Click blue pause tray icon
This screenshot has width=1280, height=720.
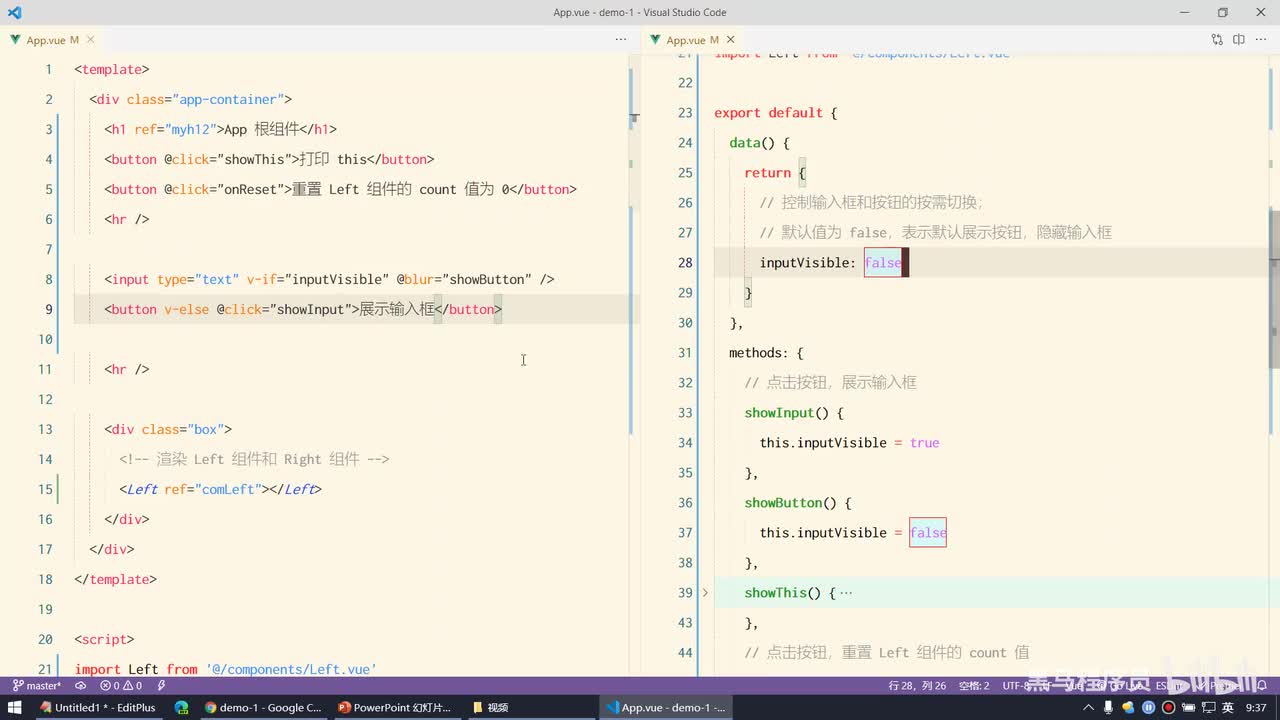[x=1149, y=707]
